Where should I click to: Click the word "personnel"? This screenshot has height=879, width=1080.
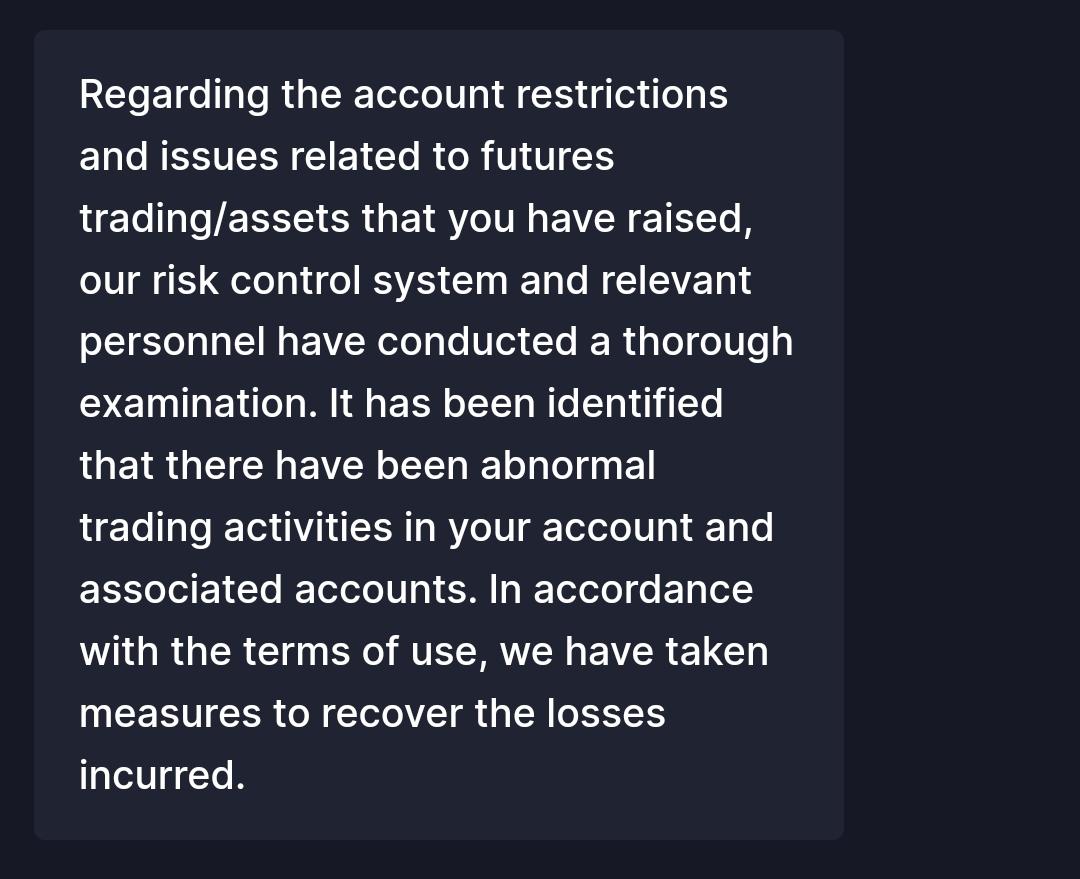[172, 343]
